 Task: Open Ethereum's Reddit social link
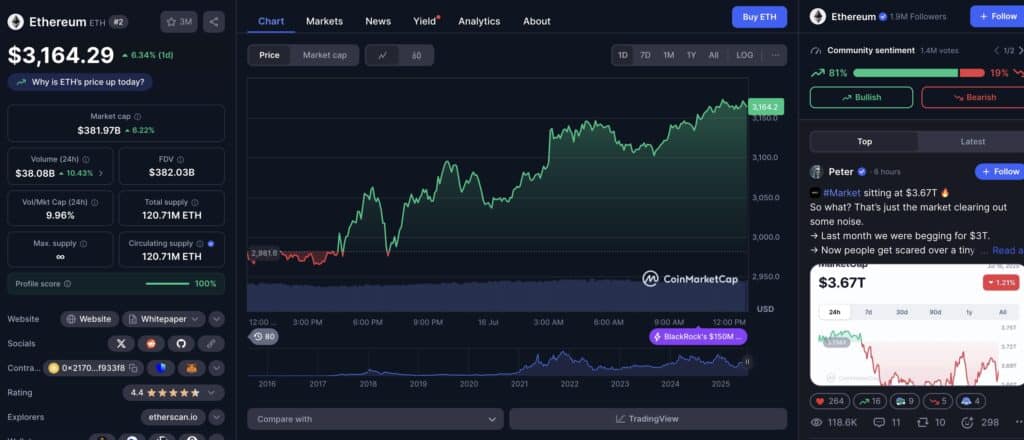151,343
